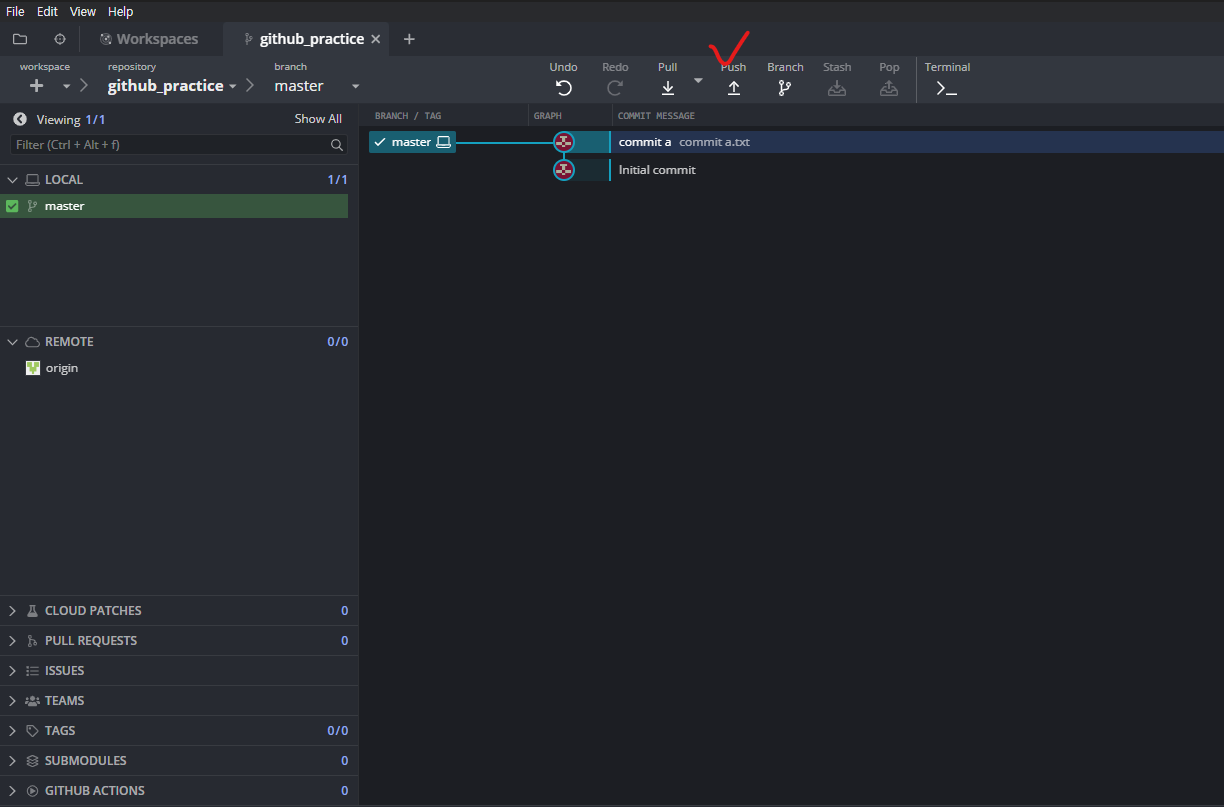
Task: Select the github_practice tab
Action: coord(304,39)
